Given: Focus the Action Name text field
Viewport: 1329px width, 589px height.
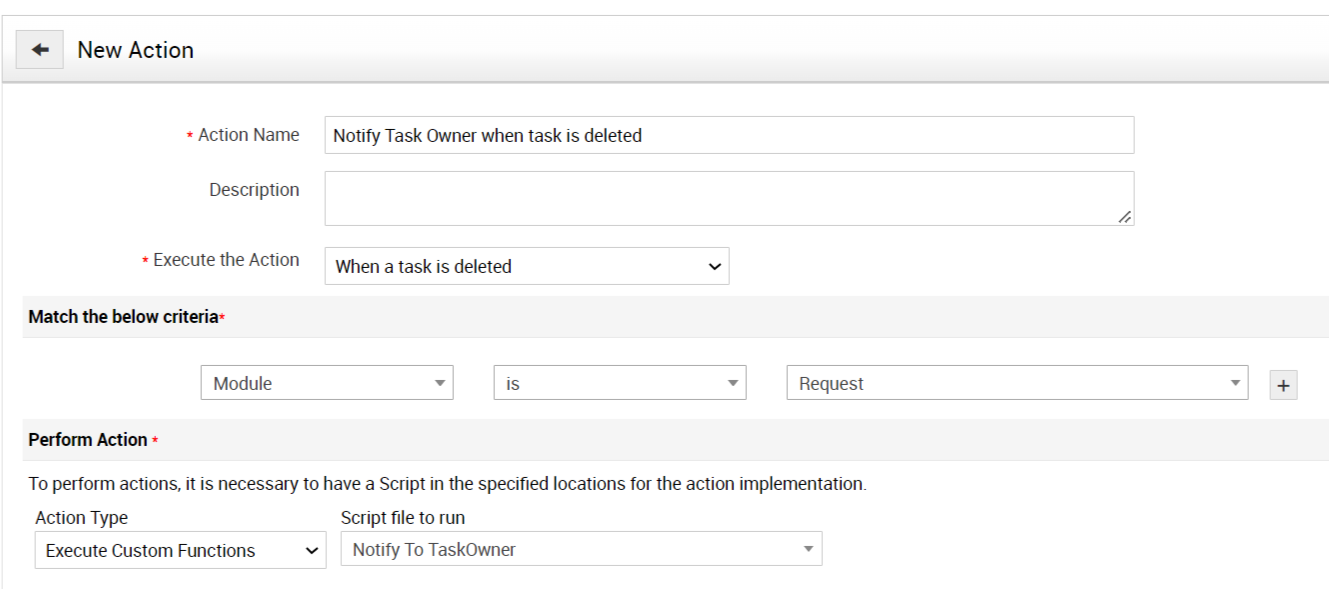Looking at the screenshot, I should pyautogui.click(x=728, y=135).
